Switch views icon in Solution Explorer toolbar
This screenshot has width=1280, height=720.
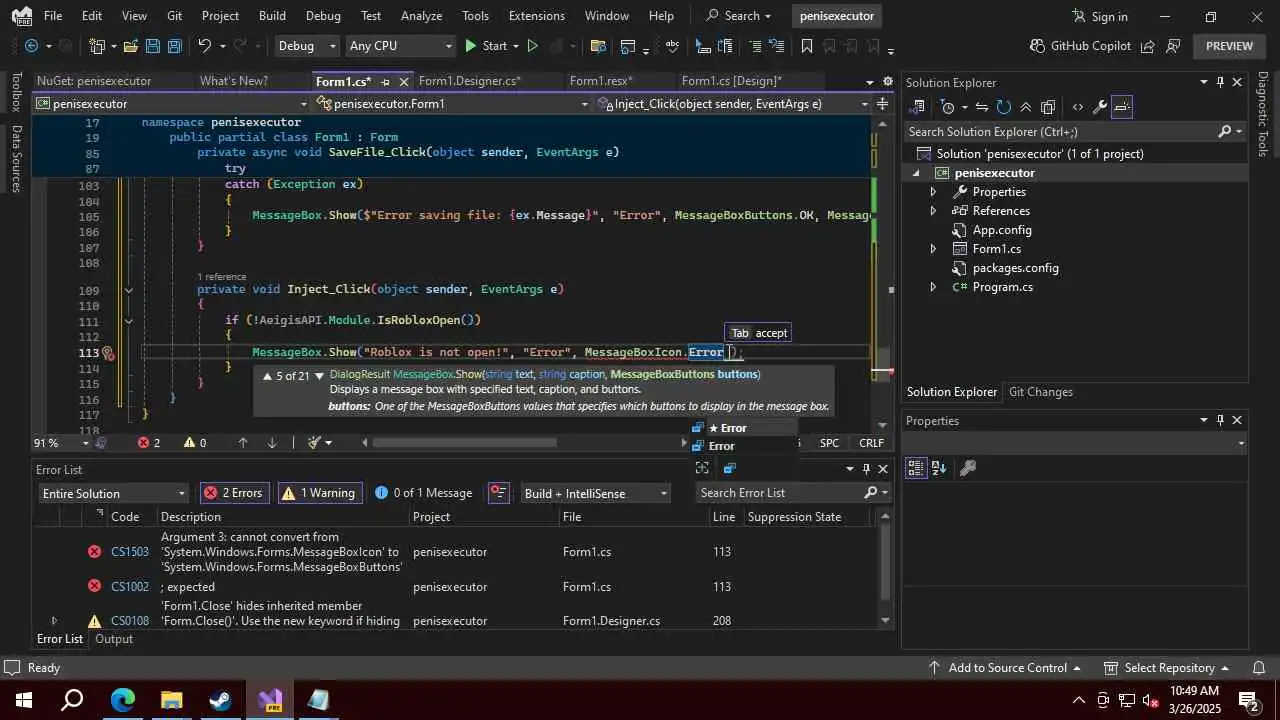tap(919, 107)
